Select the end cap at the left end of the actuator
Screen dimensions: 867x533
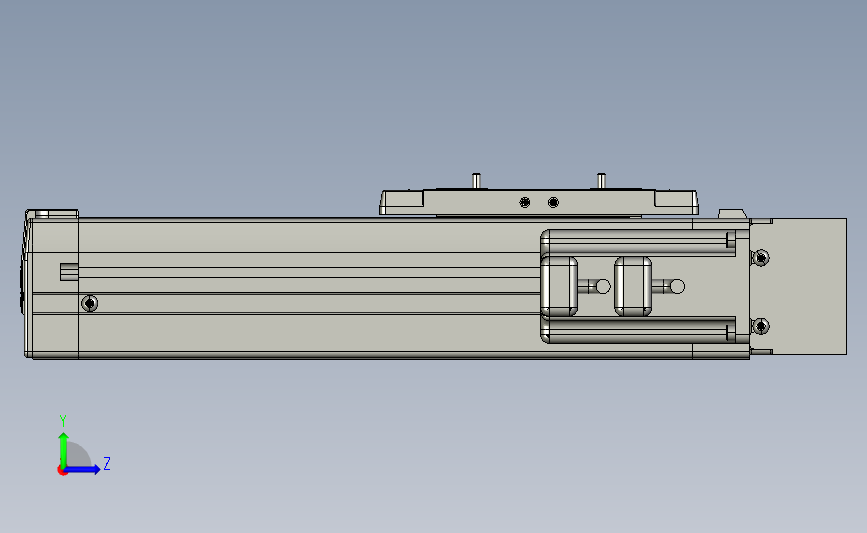click(x=51, y=284)
